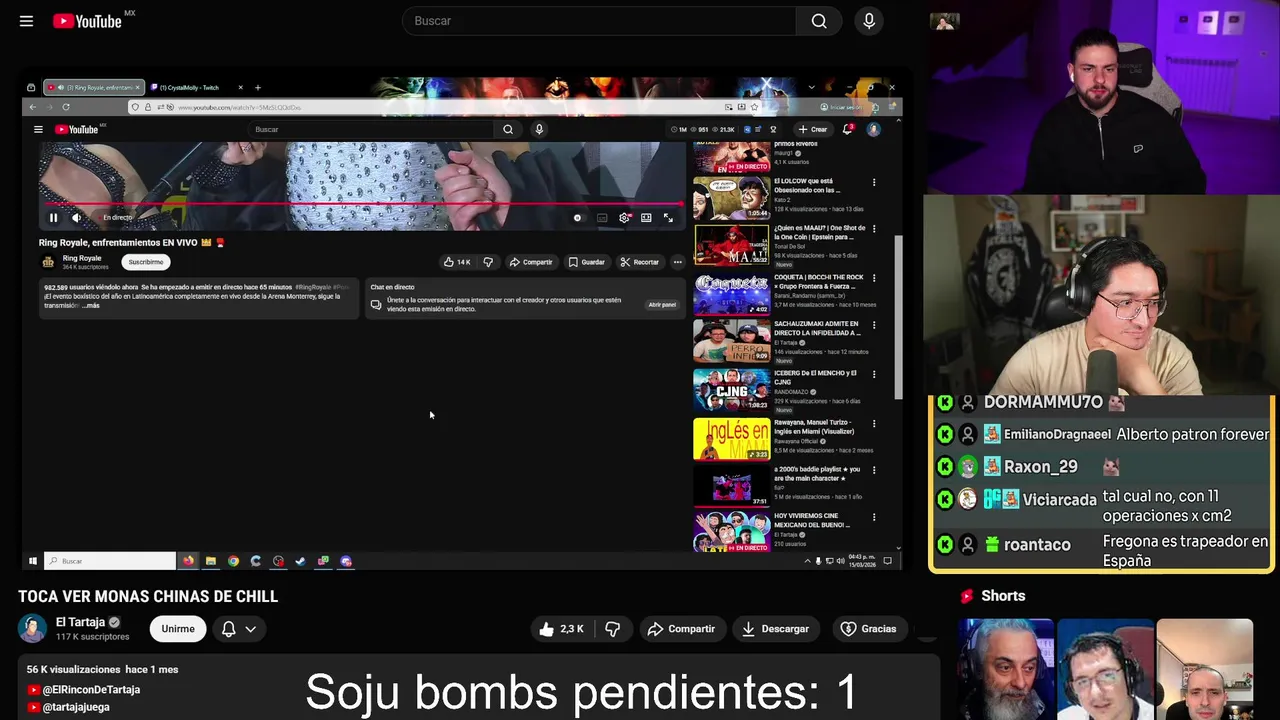Switch inner player to theater mode
1280x720 pixels.
(646, 217)
